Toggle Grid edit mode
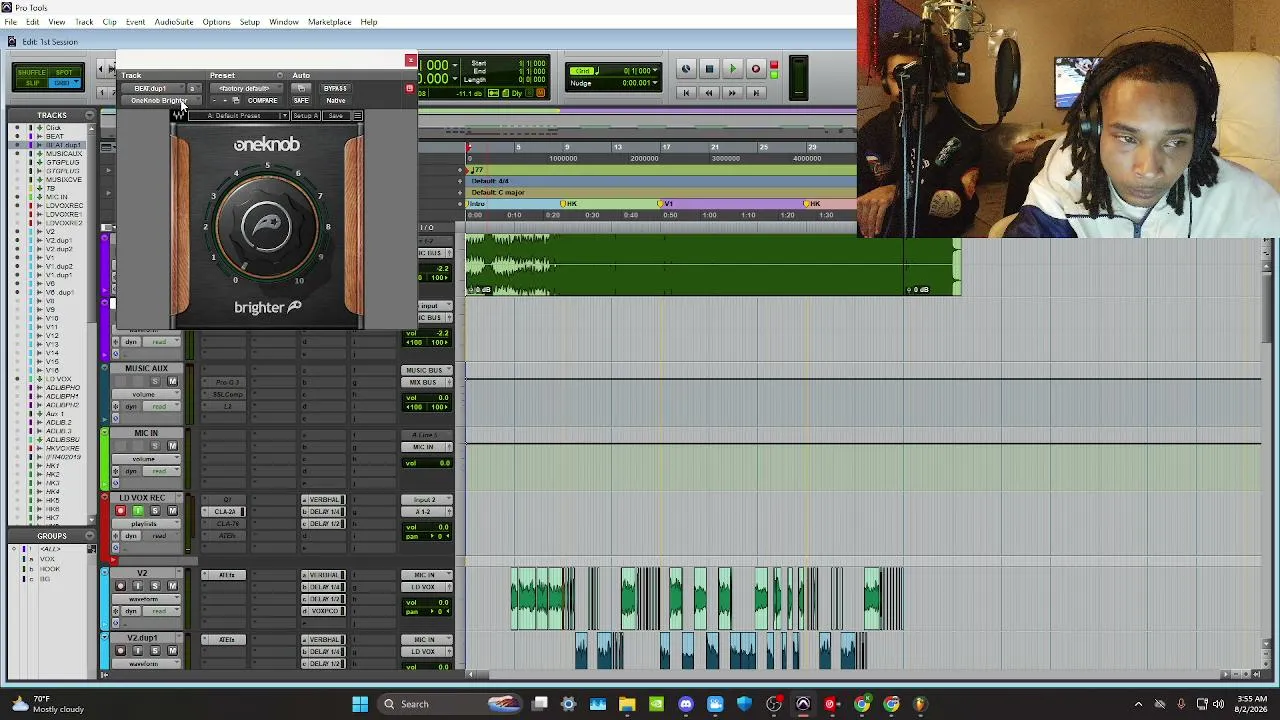 tap(64, 83)
